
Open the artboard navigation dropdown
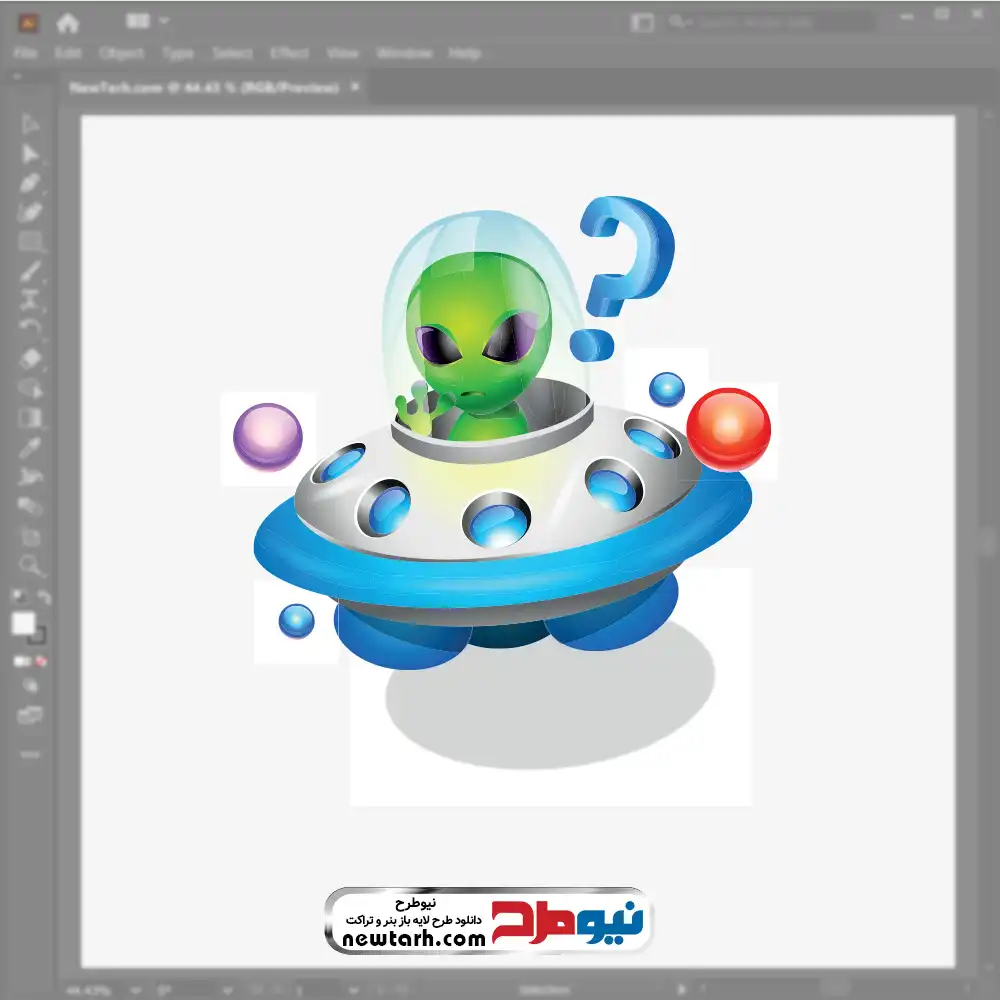coord(354,990)
